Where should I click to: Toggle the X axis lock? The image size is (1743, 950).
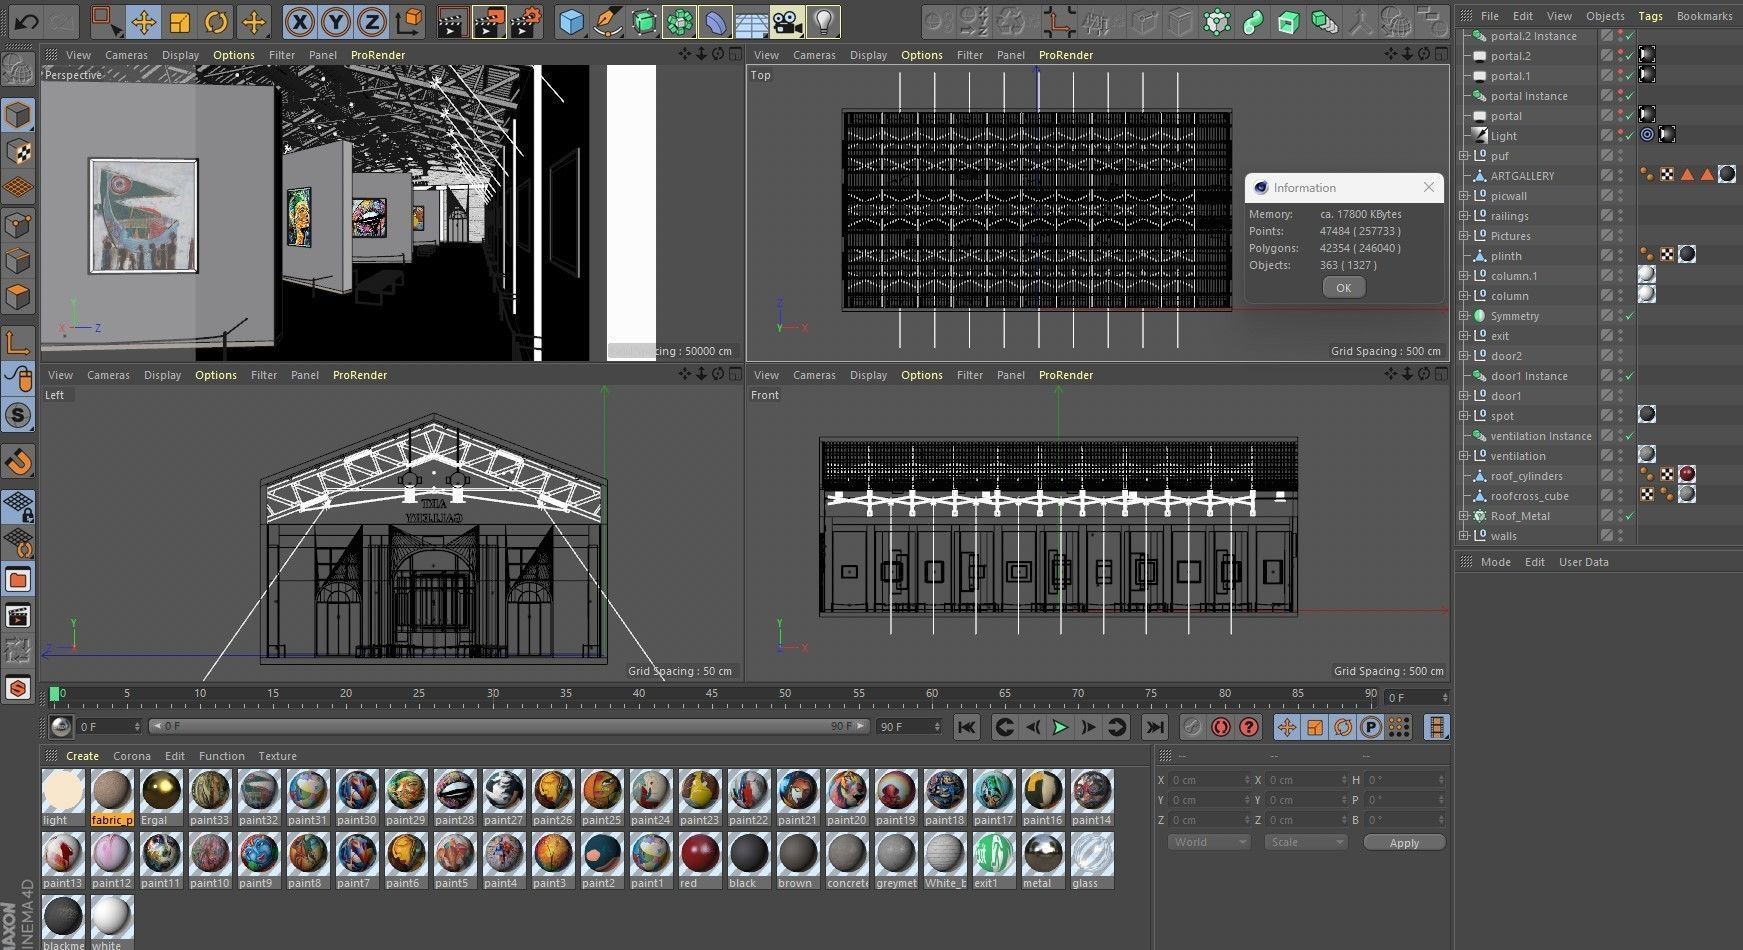tap(299, 22)
